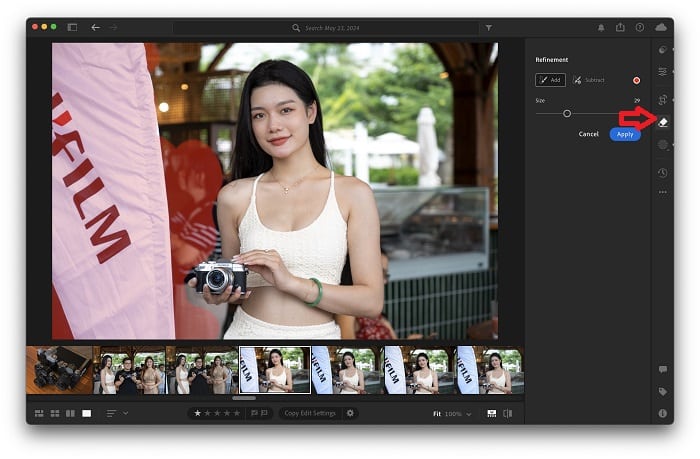The image size is (700, 459).
Task: Select the Crop and rotate tool
Action: click(663, 99)
